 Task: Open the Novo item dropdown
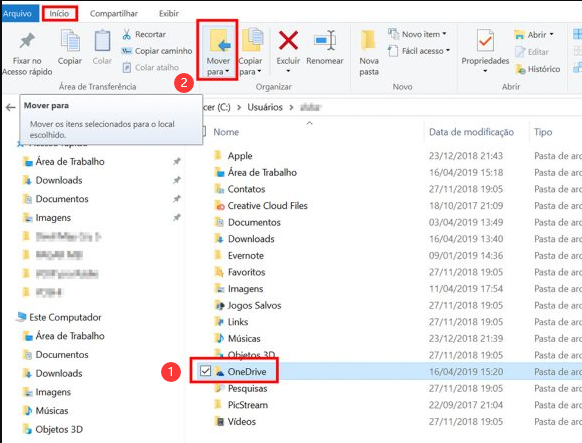417,34
